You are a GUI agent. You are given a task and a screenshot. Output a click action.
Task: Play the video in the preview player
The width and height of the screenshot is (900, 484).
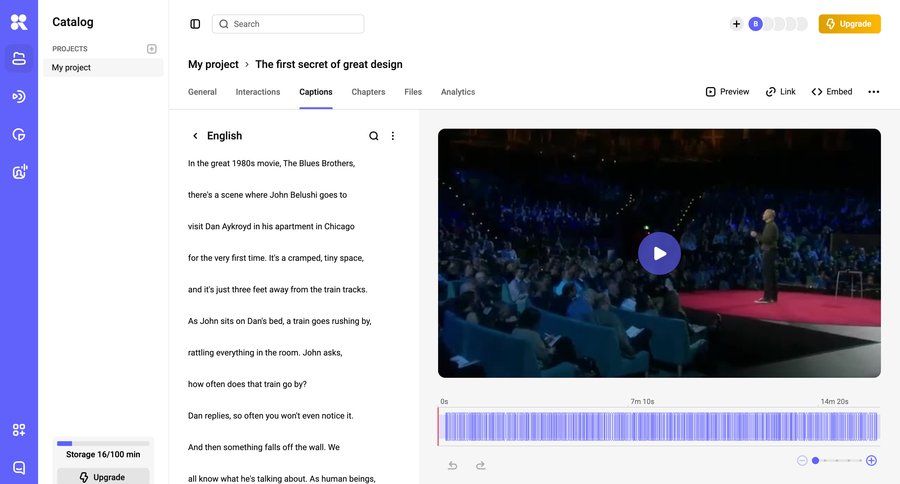click(659, 253)
